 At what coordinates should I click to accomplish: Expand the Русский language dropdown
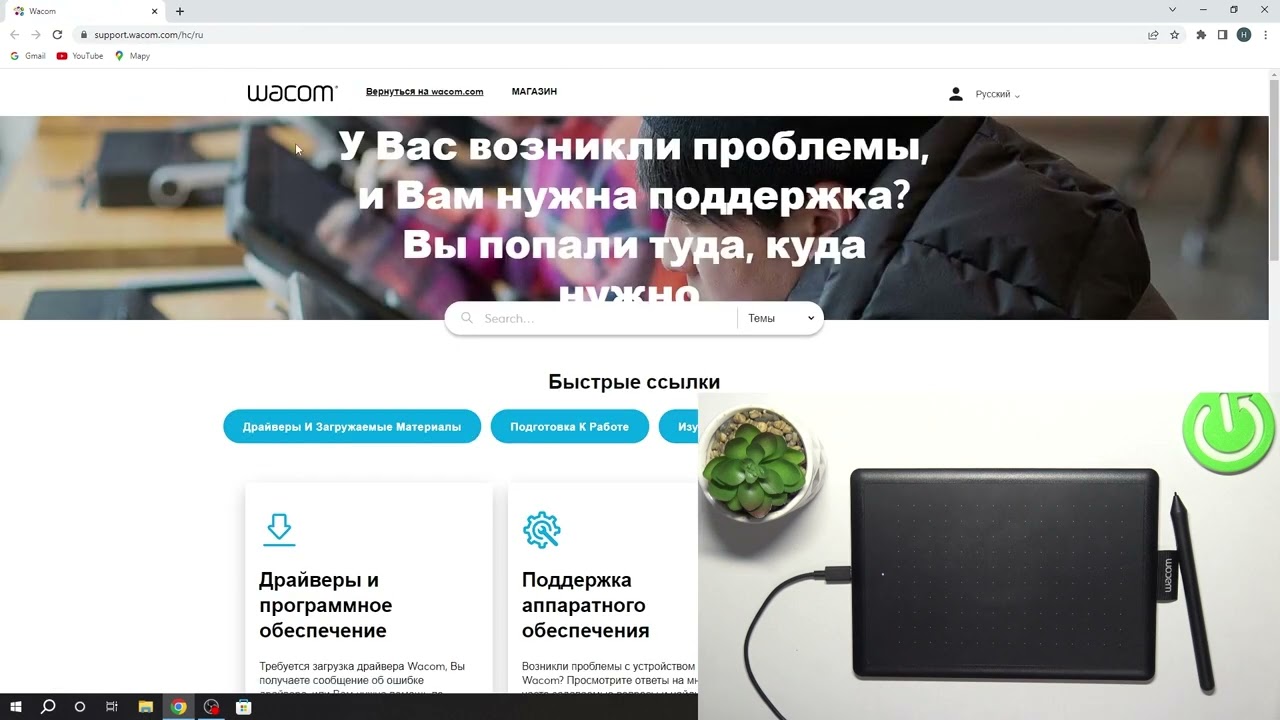(x=998, y=94)
